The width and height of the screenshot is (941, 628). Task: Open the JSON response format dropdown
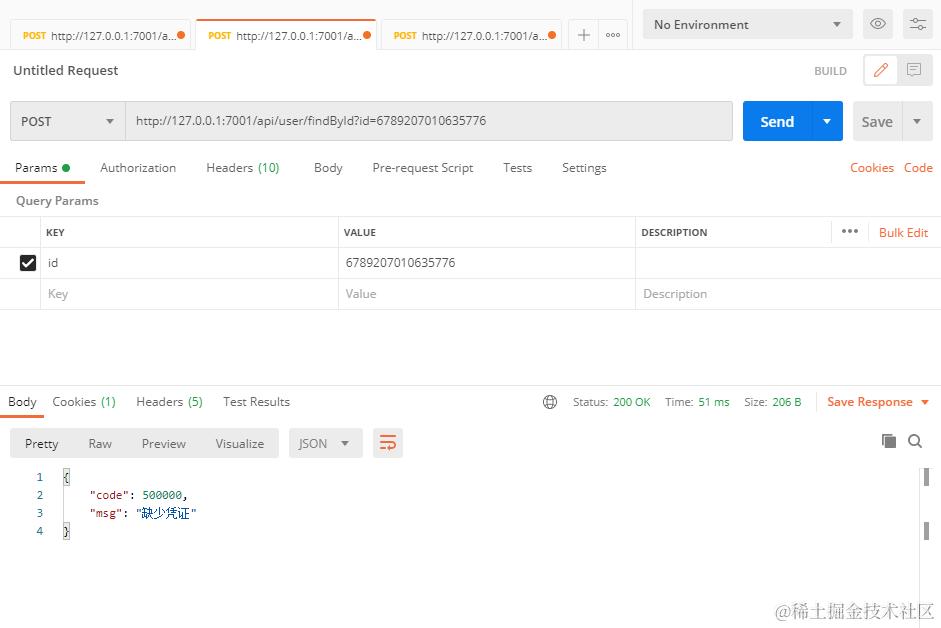325,443
